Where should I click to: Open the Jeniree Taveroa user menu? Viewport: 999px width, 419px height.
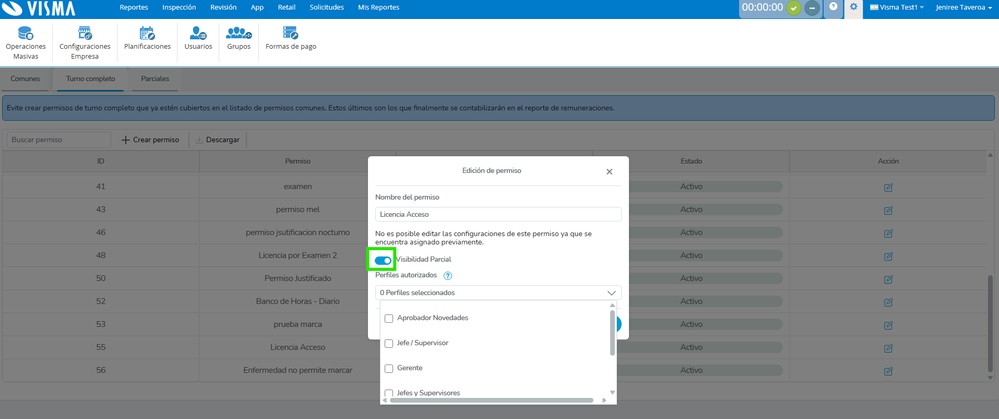[x=964, y=8]
